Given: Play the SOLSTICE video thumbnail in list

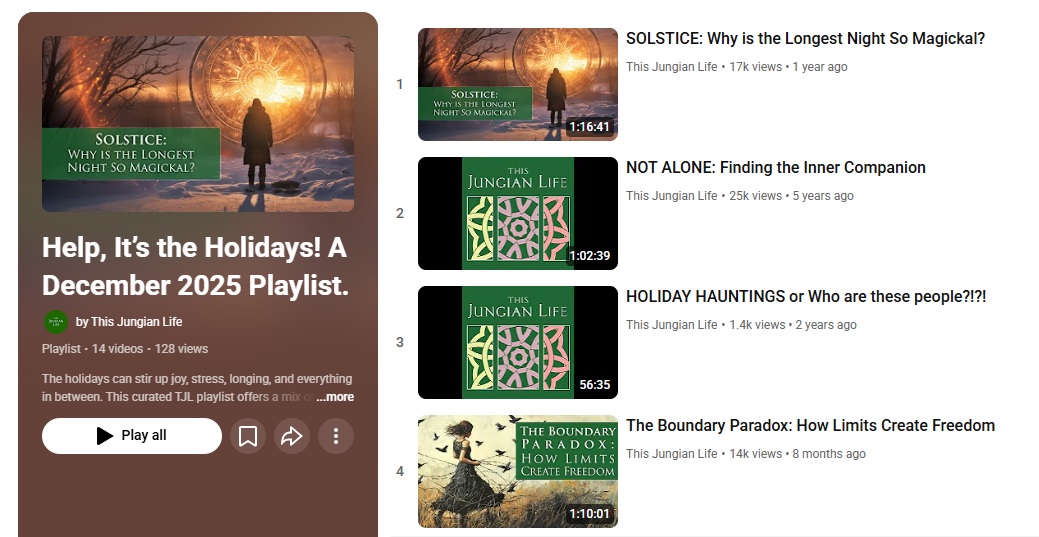Looking at the screenshot, I should (x=518, y=84).
